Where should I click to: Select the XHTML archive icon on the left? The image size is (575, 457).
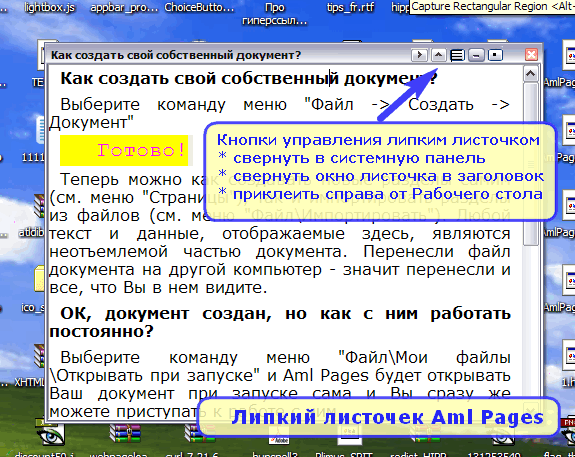point(40,356)
